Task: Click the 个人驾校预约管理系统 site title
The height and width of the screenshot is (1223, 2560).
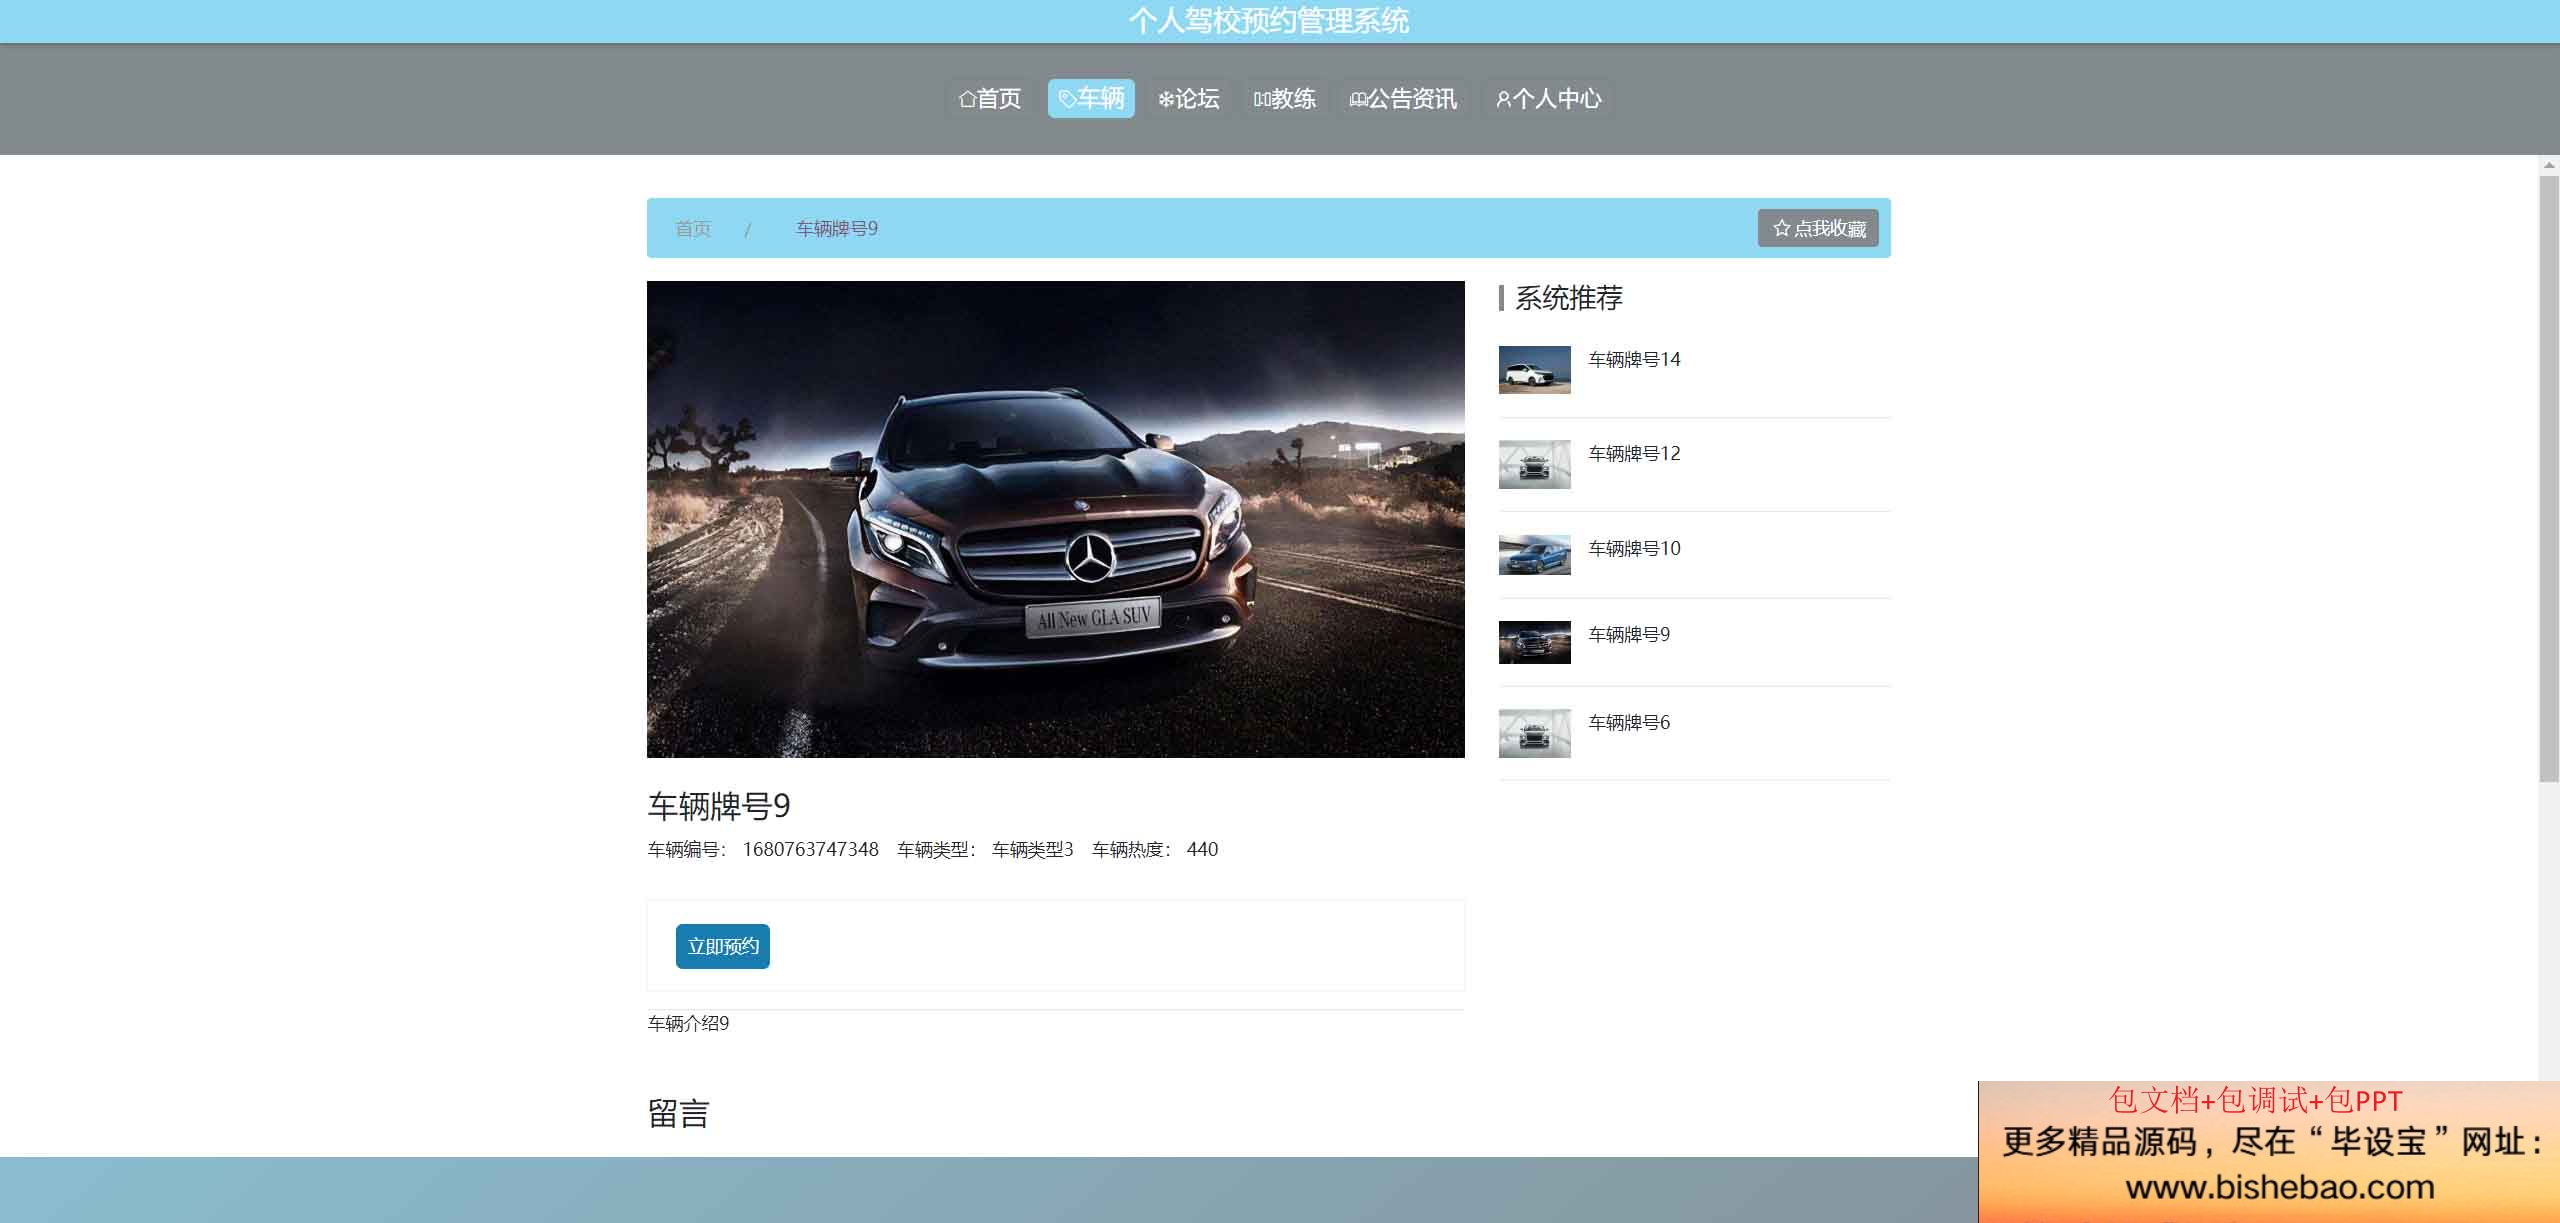Action: 1269,21
